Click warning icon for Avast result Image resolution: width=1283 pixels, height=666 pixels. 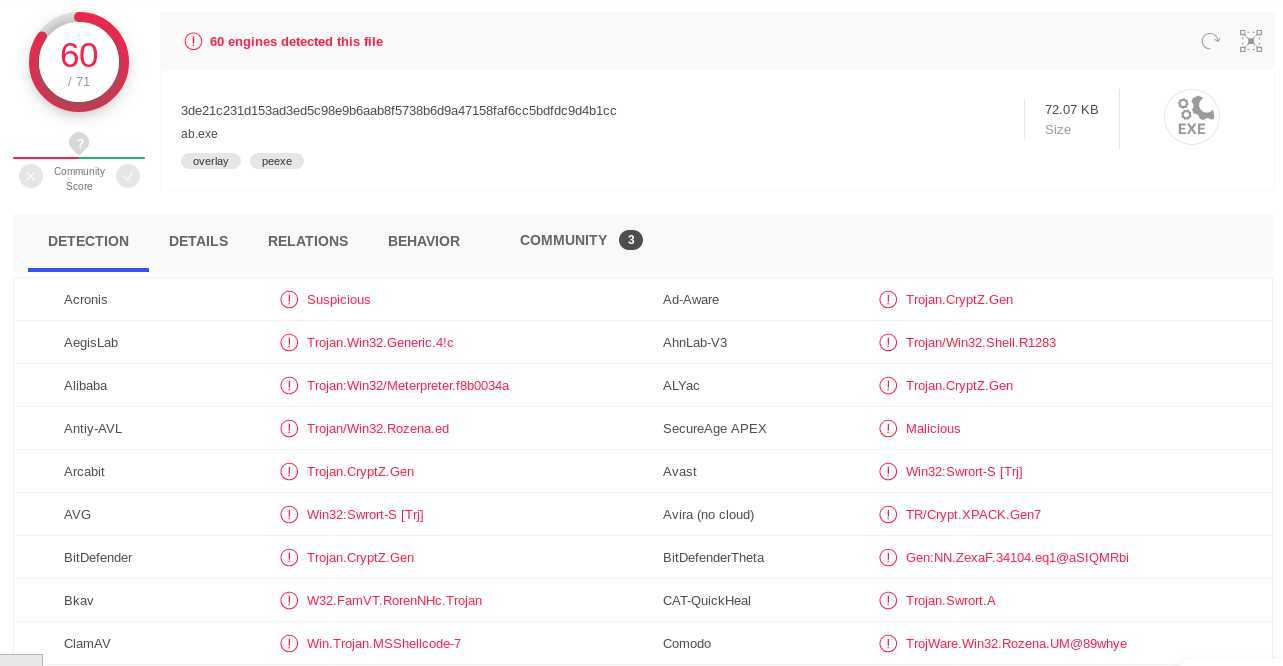888,472
